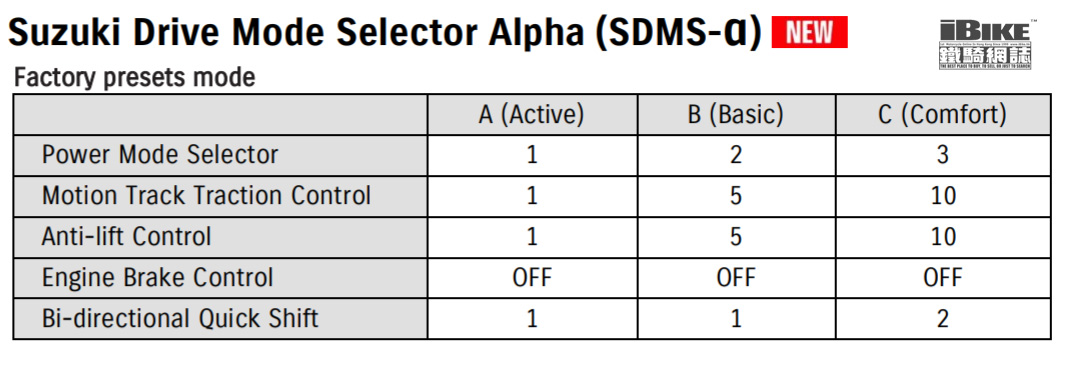Select the A (Active) column header
Viewport: 1067px width, 365px height.
(x=531, y=114)
